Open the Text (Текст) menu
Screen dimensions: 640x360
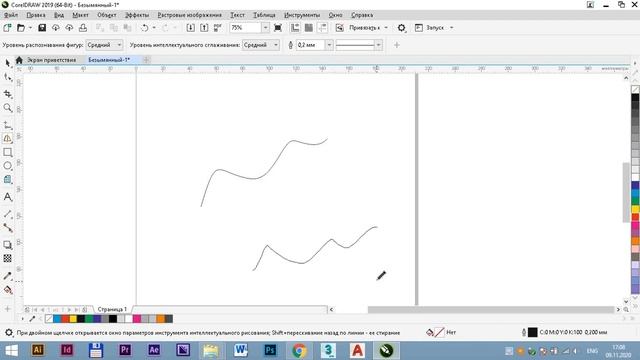[x=237, y=15]
